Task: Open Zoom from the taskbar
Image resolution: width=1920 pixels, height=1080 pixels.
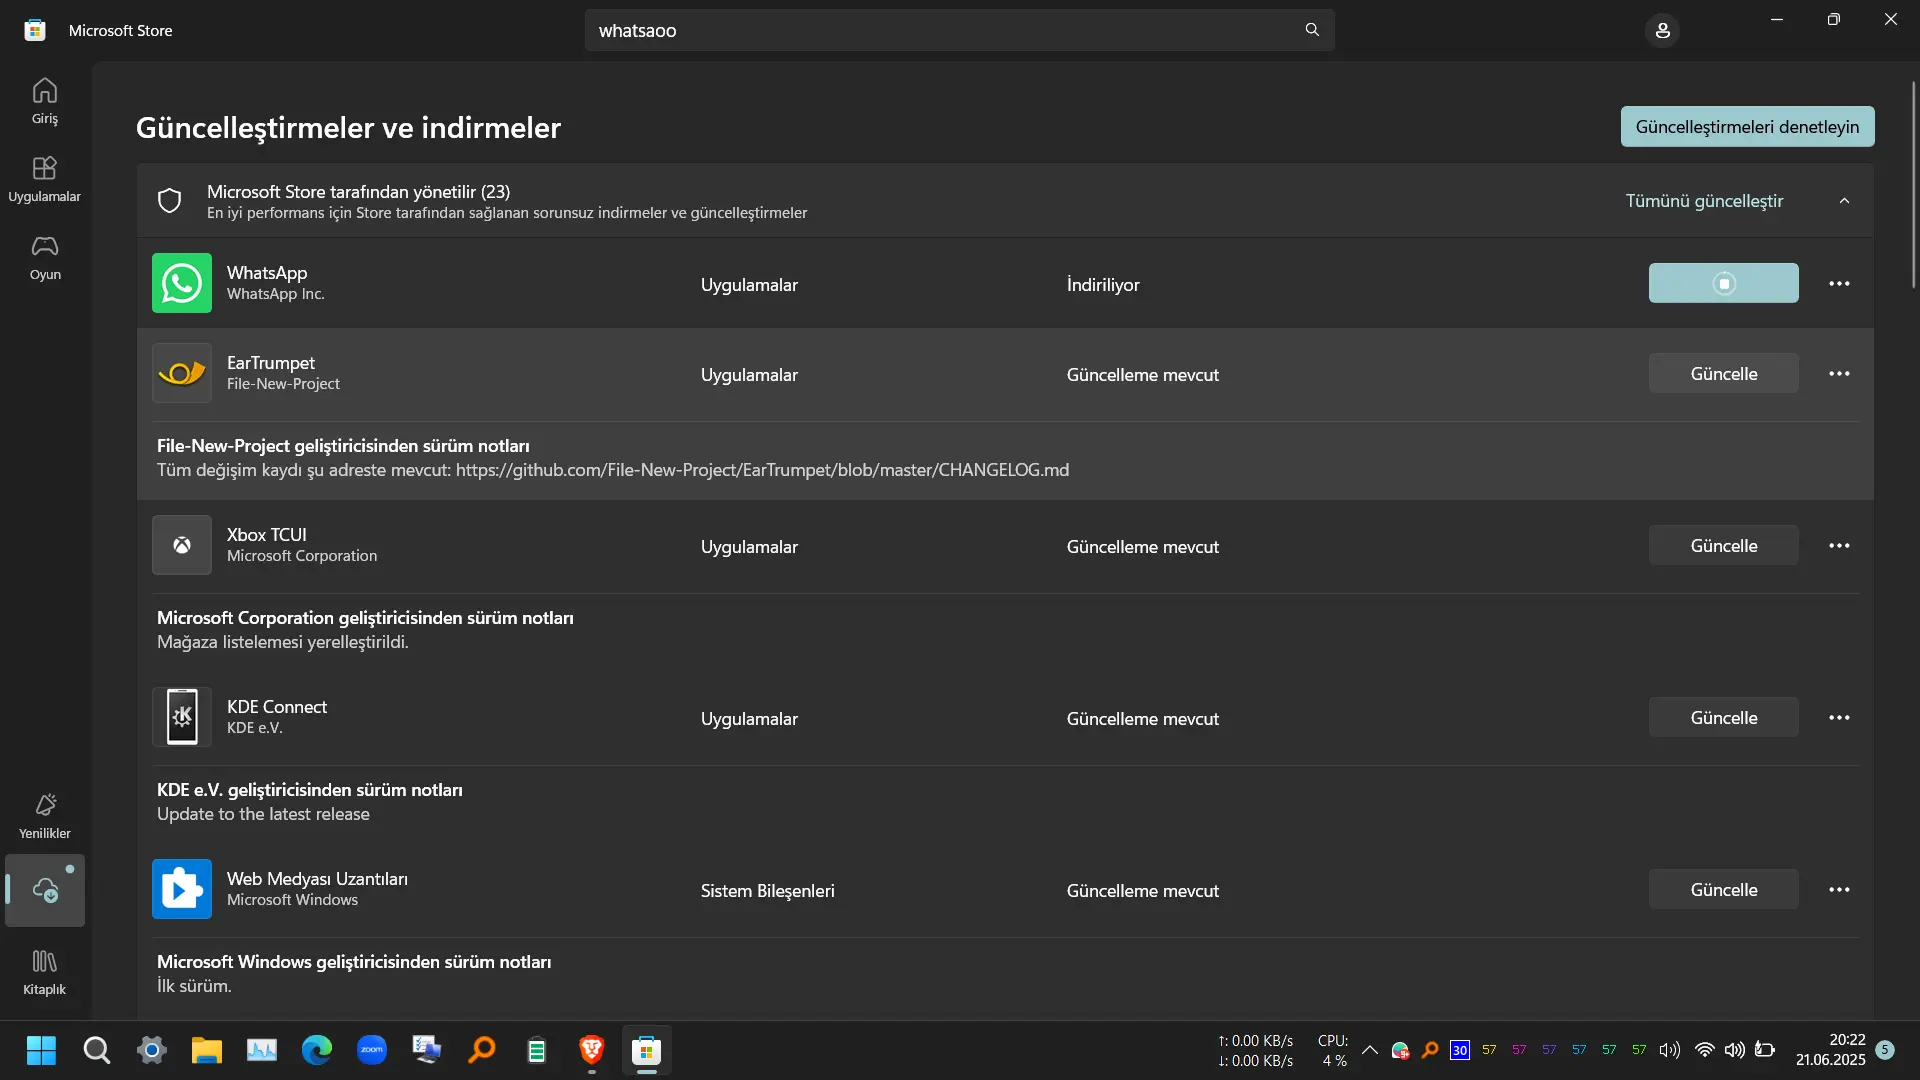Action: 372,1050
